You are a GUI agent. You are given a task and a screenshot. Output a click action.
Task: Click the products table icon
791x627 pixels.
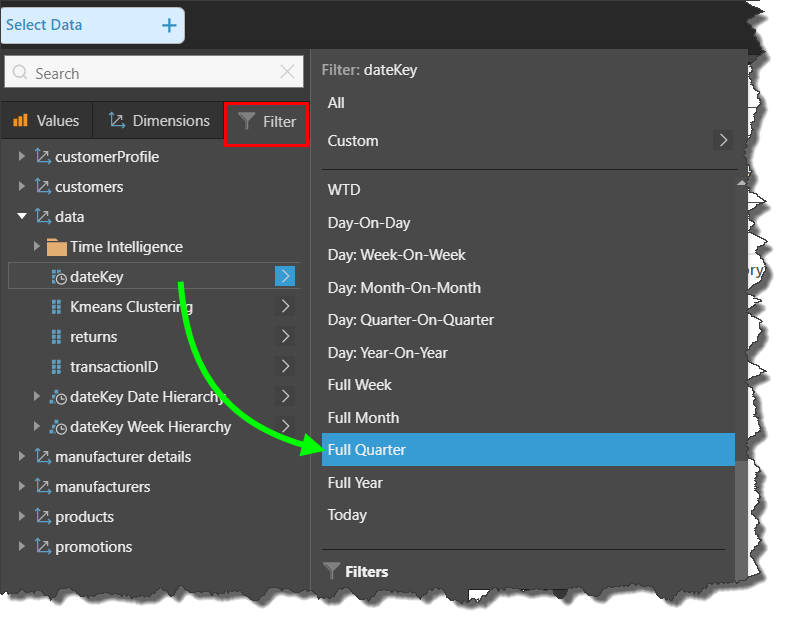pos(42,517)
